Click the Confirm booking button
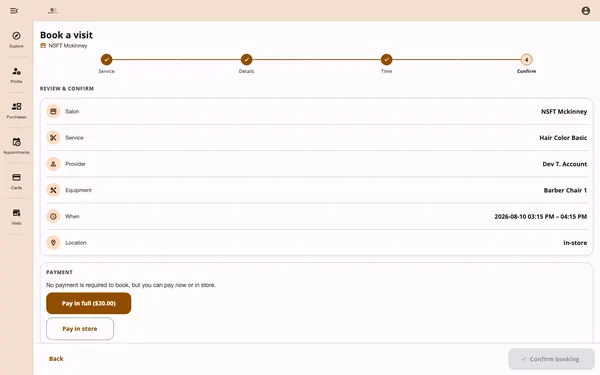The width and height of the screenshot is (600, 375). pyautogui.click(x=551, y=359)
